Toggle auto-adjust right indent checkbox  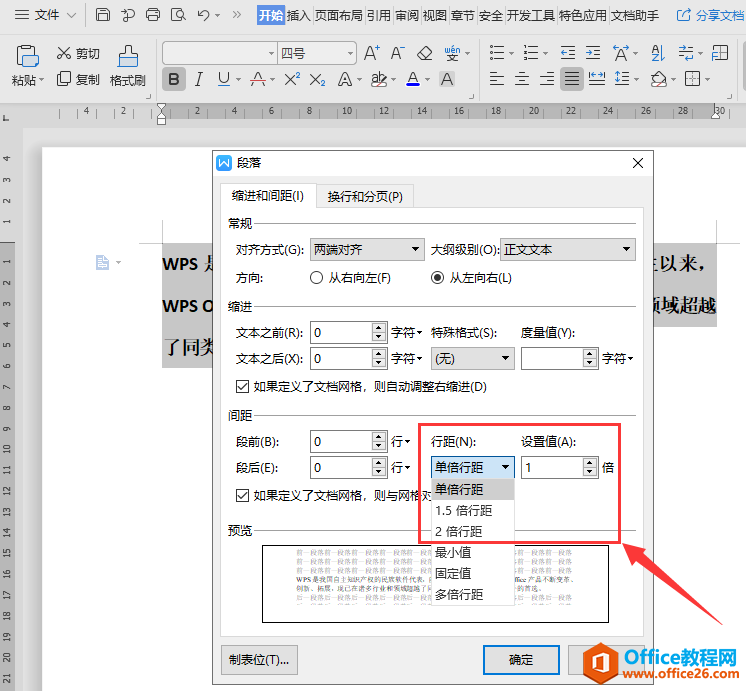point(242,386)
